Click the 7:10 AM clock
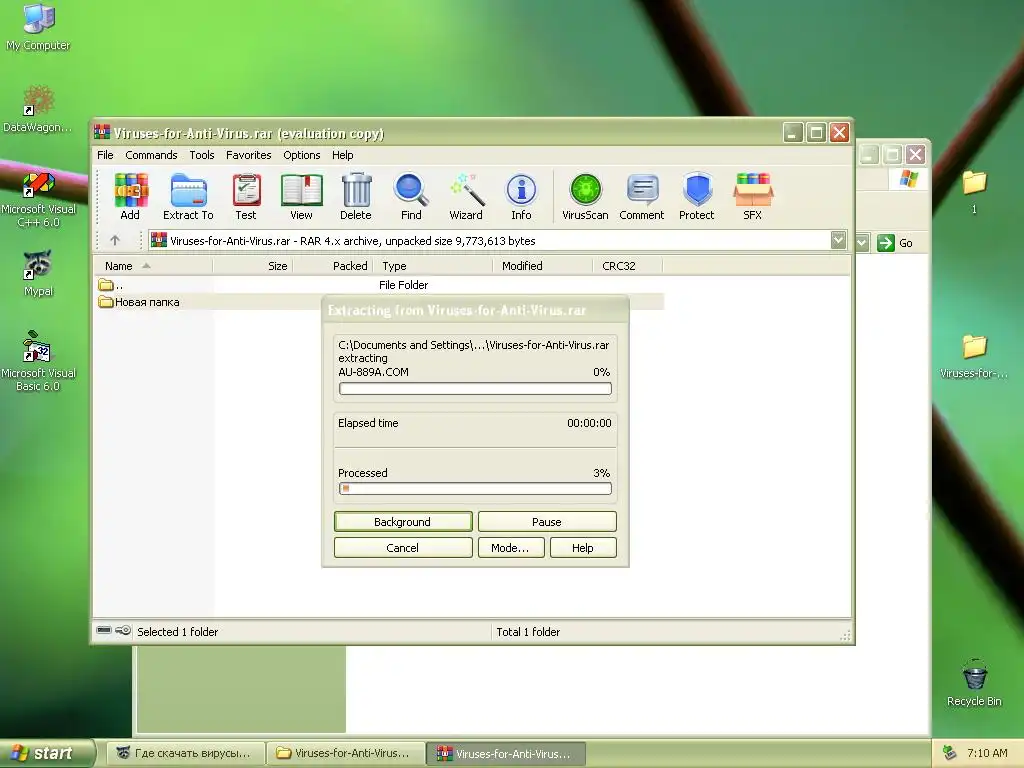Viewport: 1024px width, 768px height. click(x=987, y=753)
